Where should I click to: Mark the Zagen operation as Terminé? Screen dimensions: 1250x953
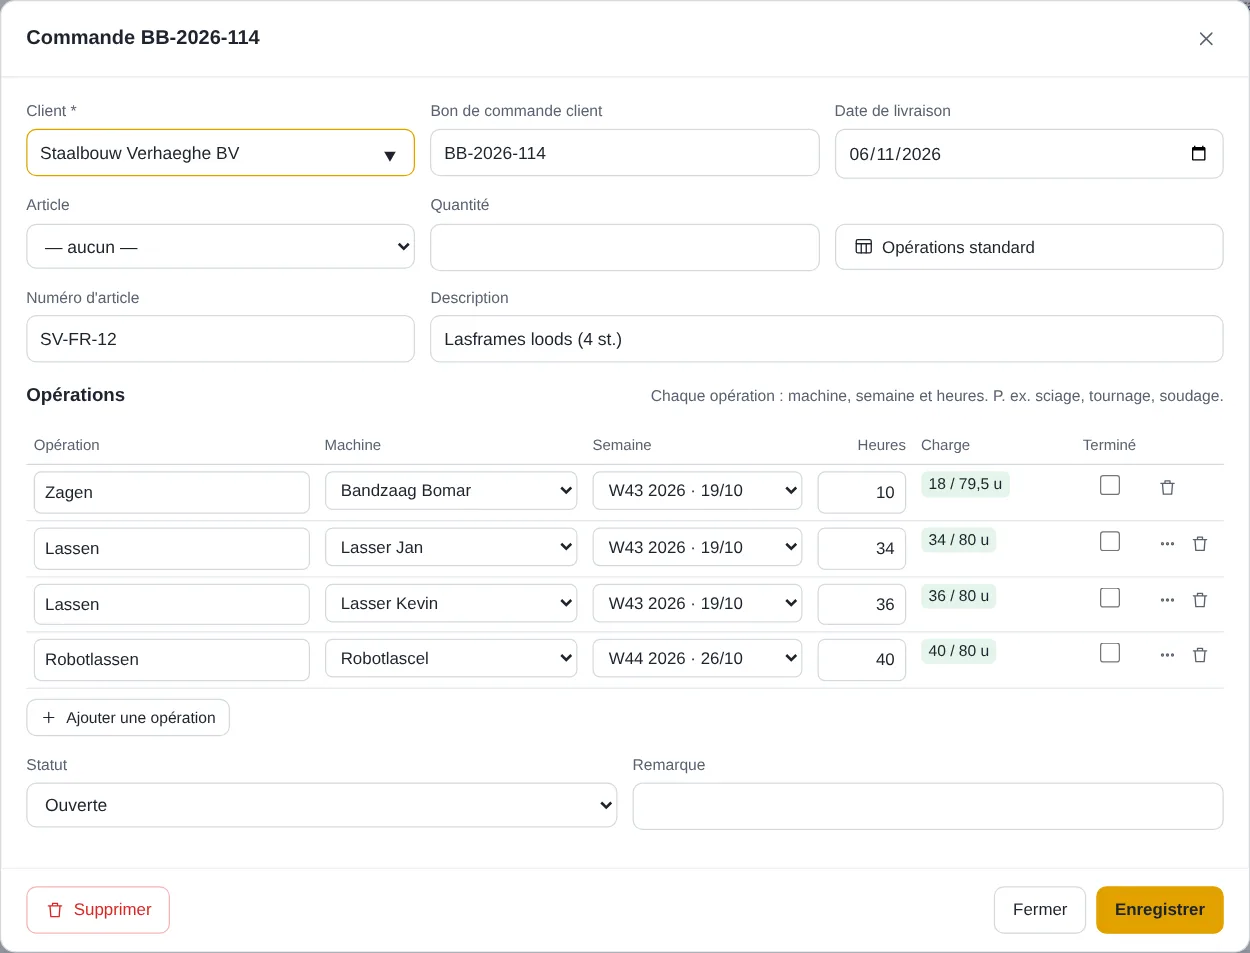1110,485
